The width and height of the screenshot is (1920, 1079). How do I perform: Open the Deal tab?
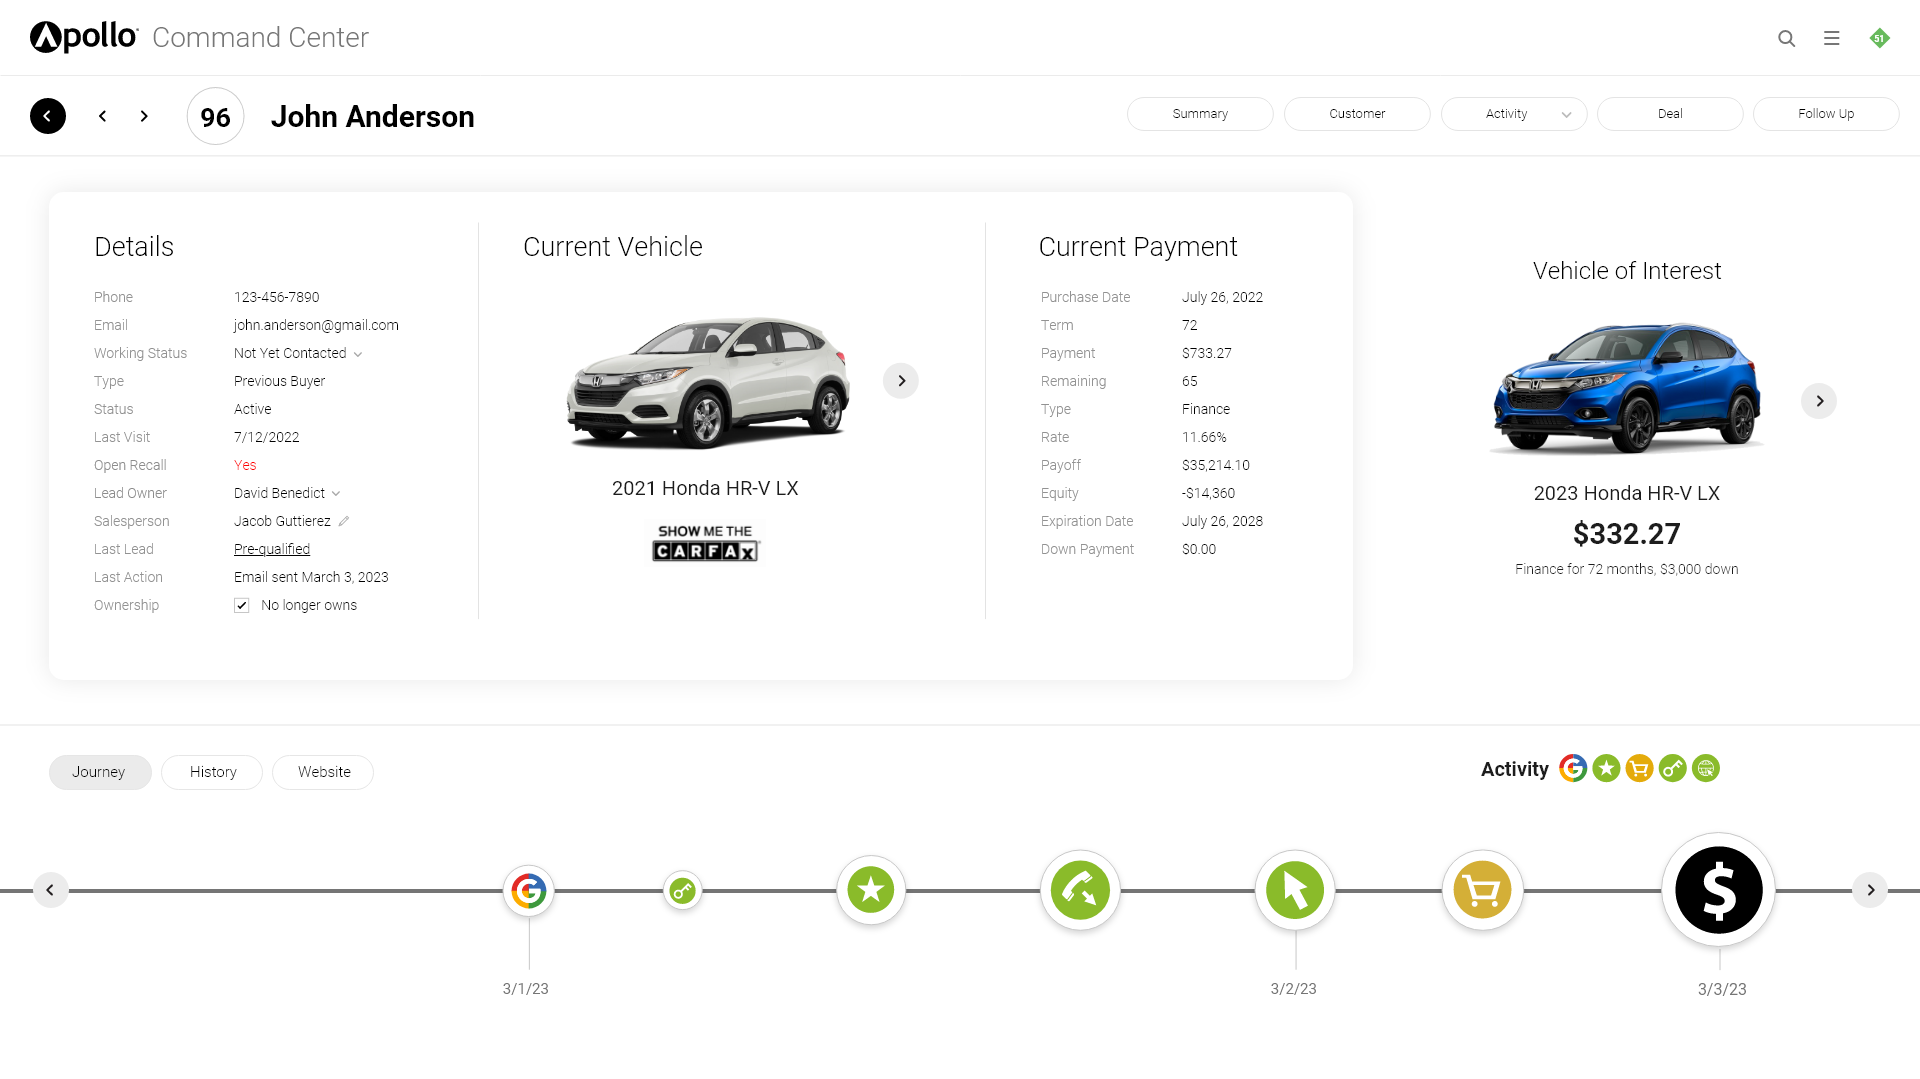click(x=1670, y=114)
